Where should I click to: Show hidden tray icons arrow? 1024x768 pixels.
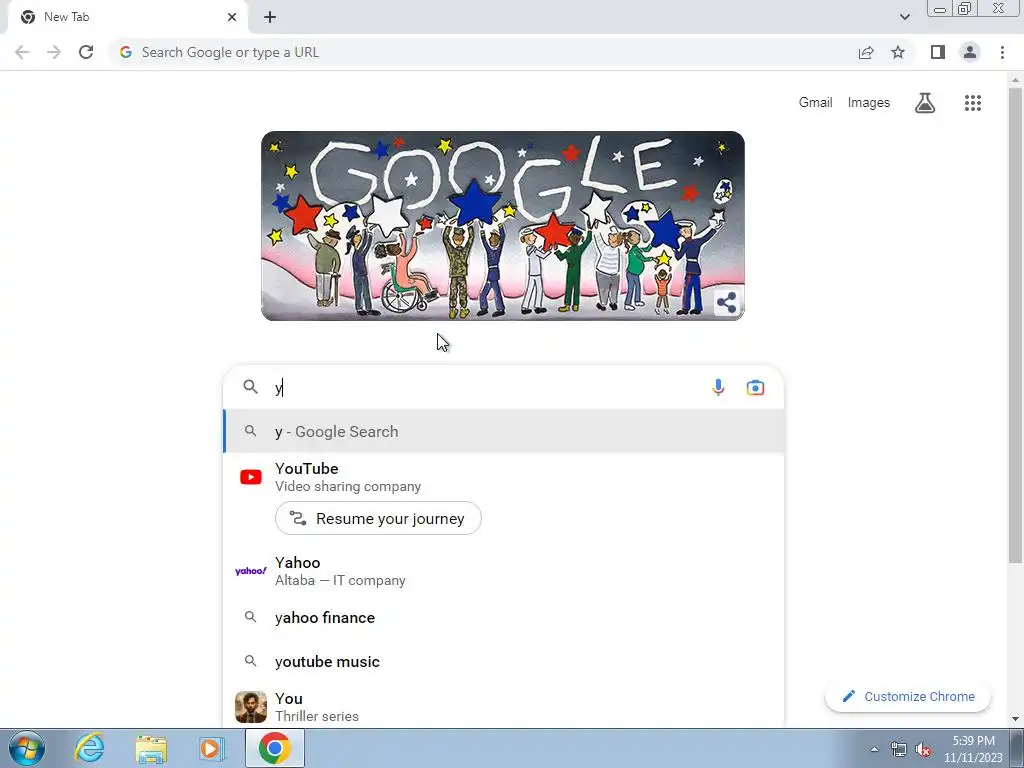pos(874,749)
